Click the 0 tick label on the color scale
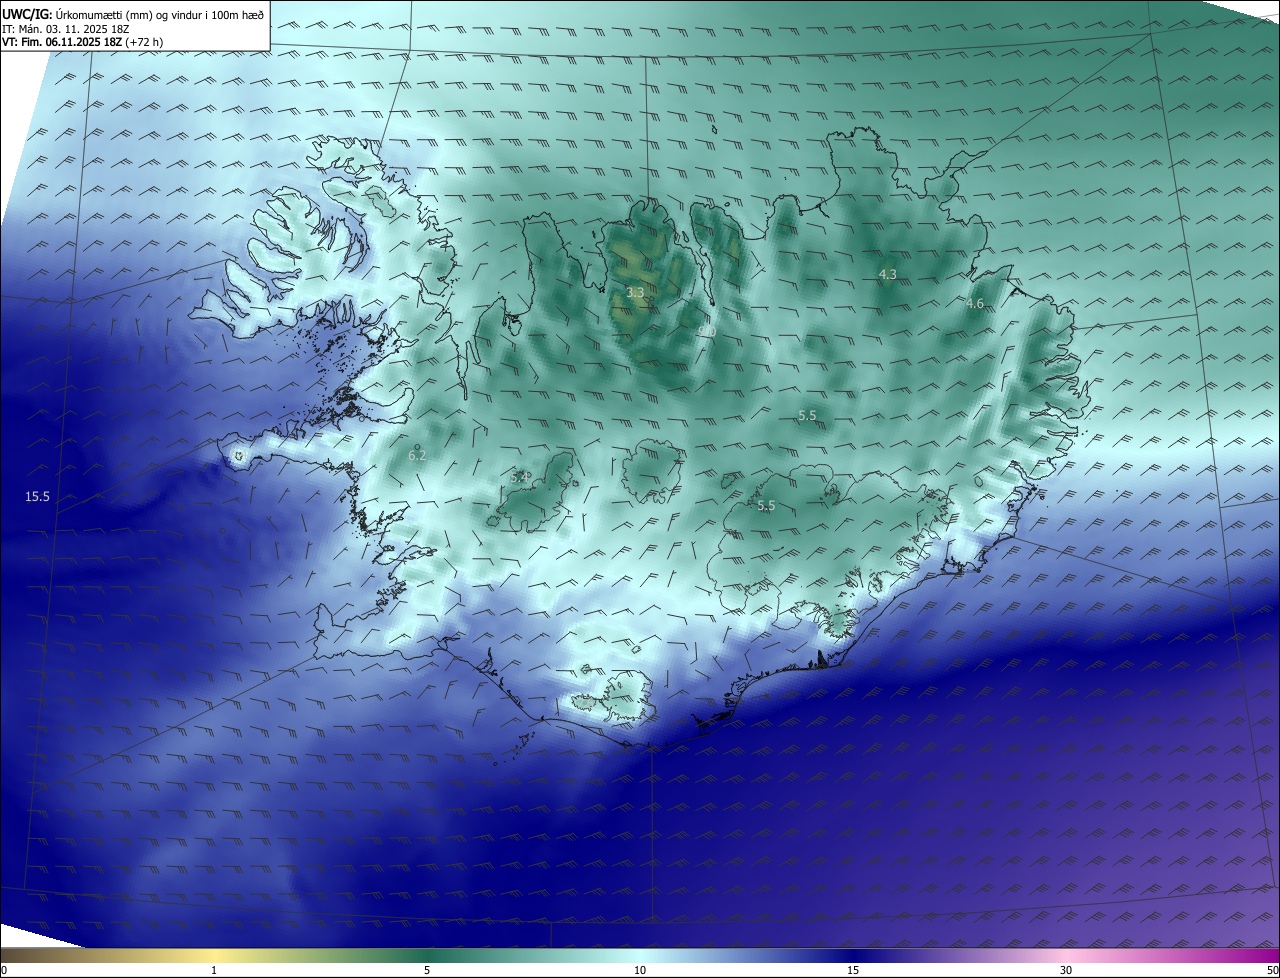1280x978 pixels. (x=4, y=970)
